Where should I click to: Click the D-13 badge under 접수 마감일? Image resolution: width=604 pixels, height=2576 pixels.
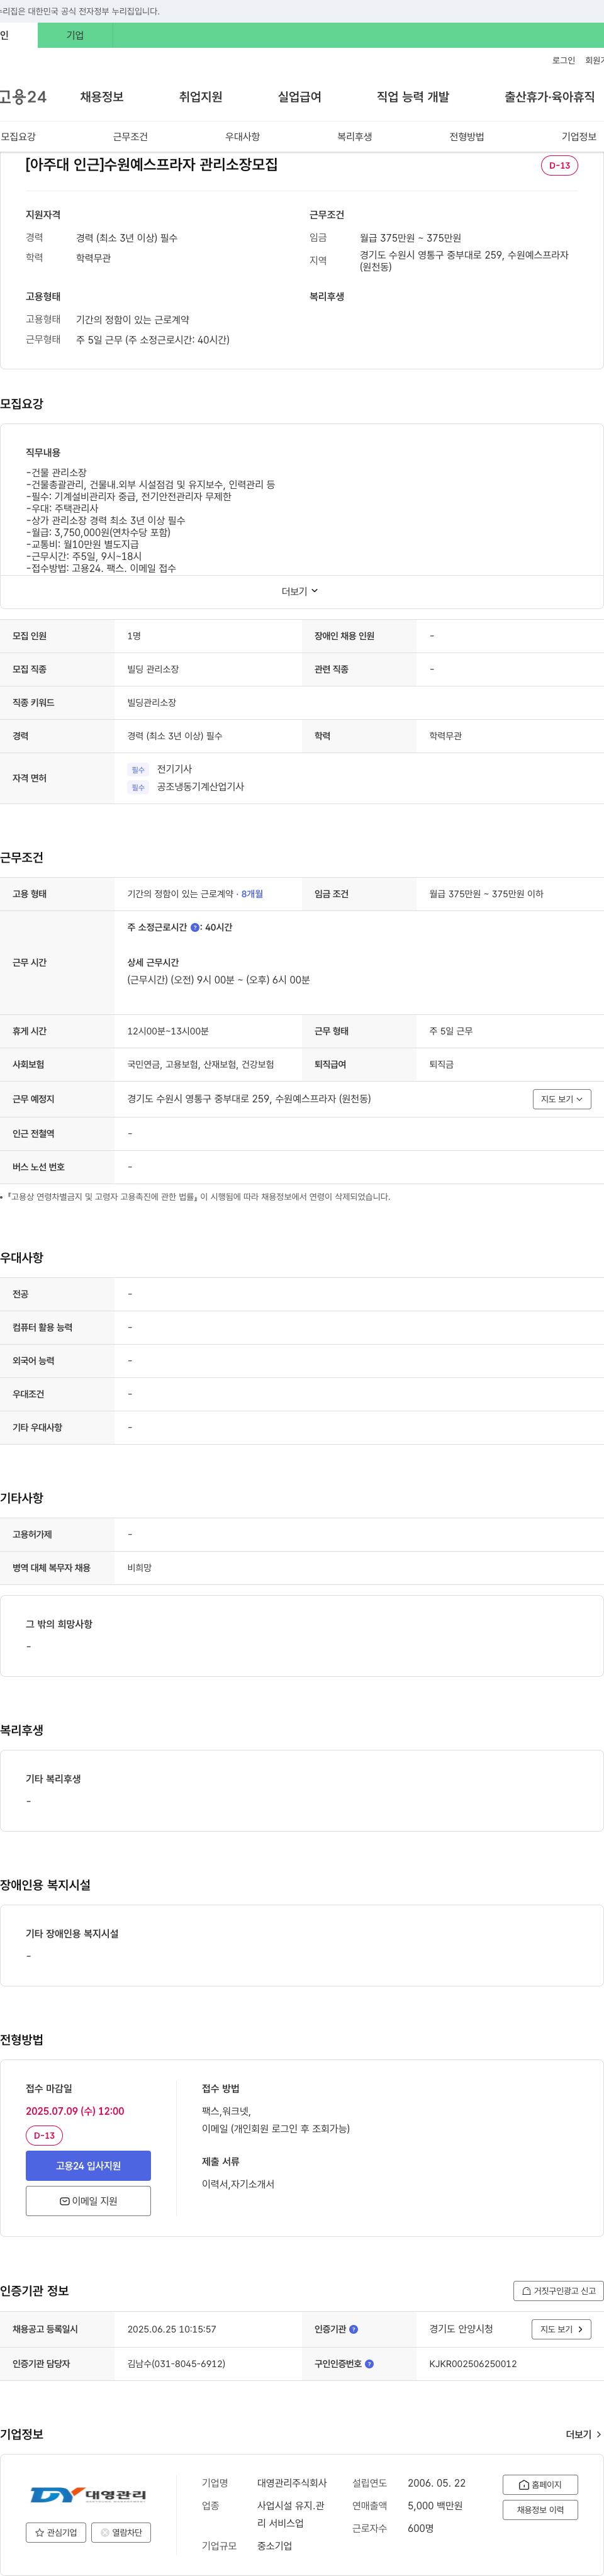point(44,2135)
